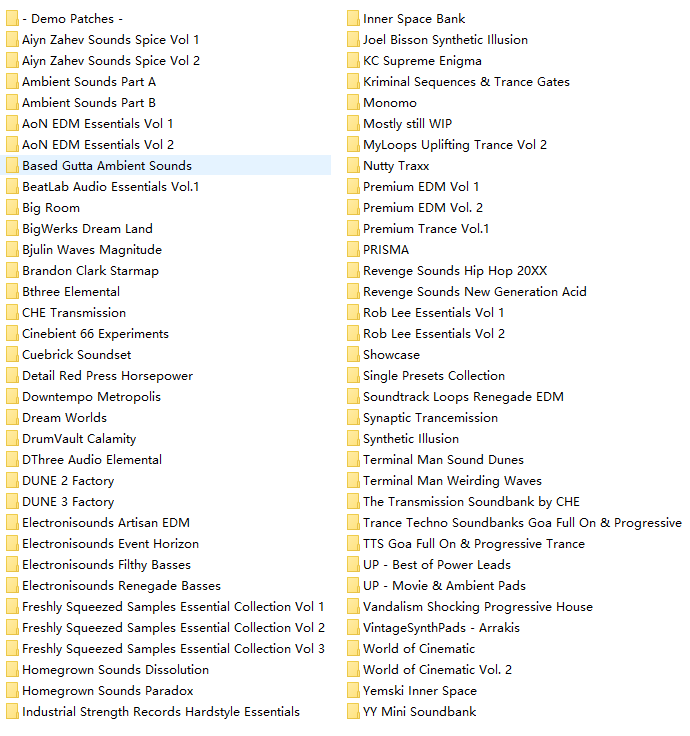Select the Inner Space Bank folder
The height and width of the screenshot is (736, 690).
tap(414, 19)
